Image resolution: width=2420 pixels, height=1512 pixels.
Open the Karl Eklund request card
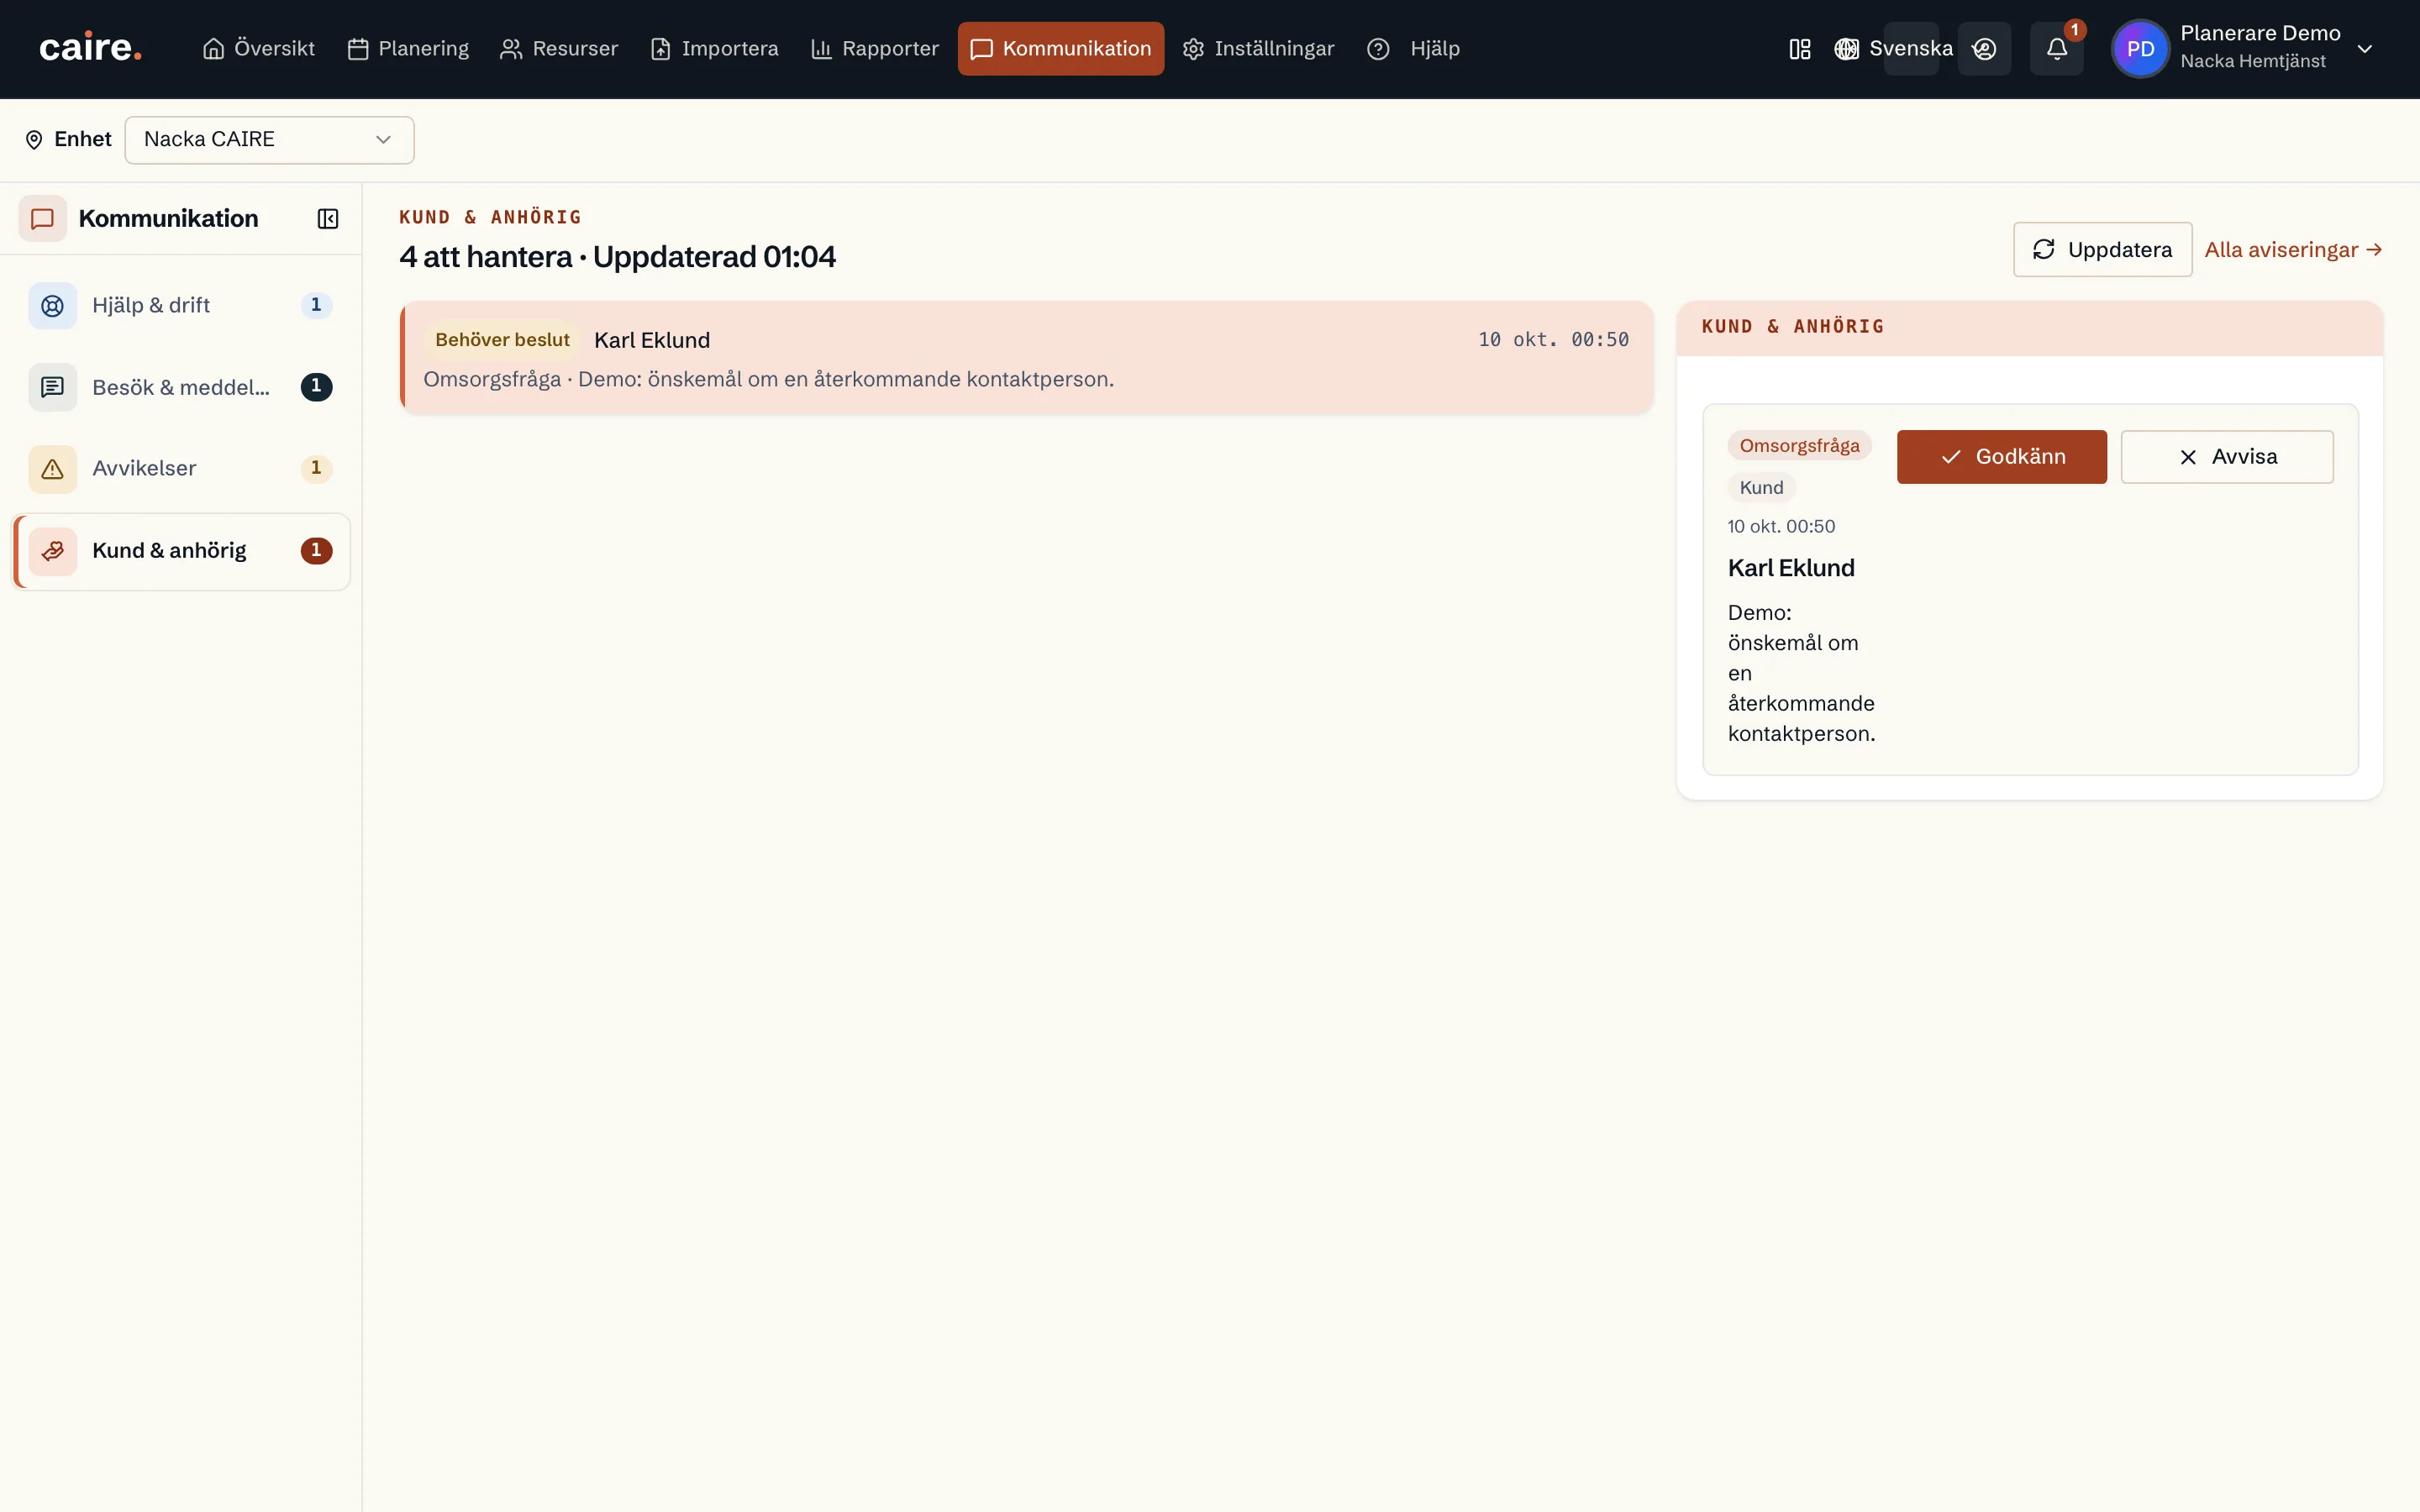click(x=1026, y=358)
